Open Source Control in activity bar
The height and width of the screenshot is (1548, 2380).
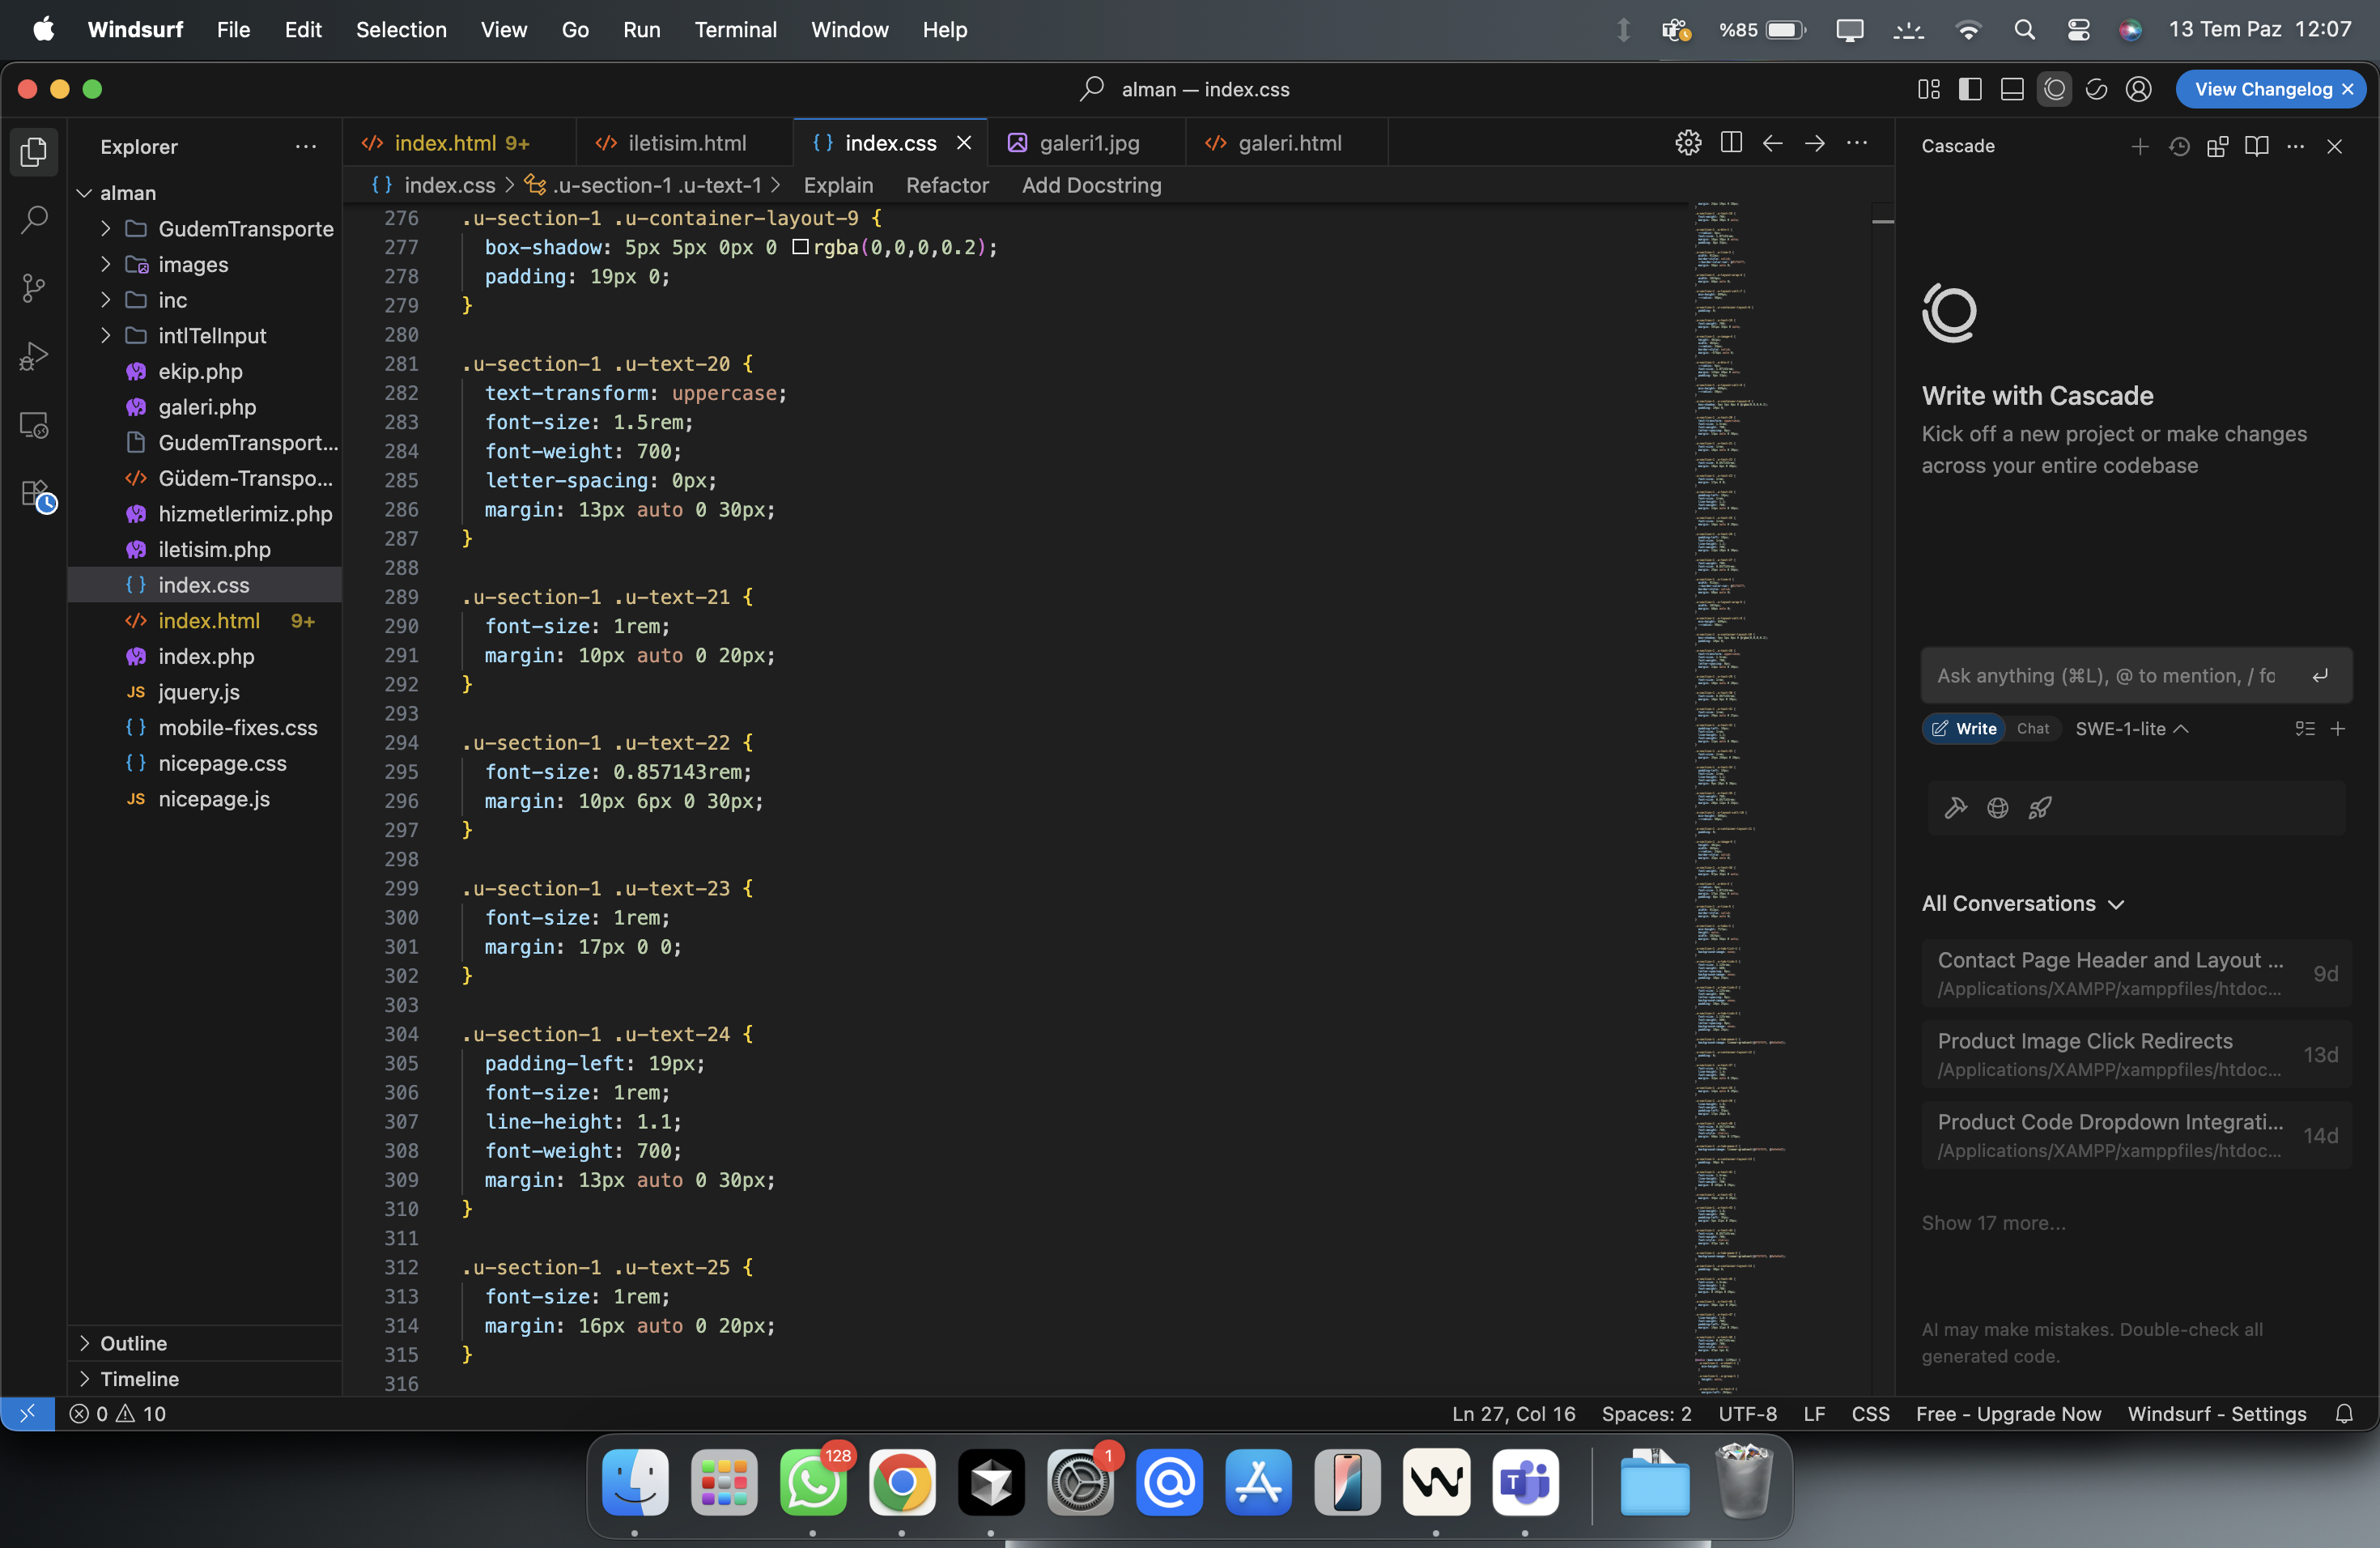tap(34, 288)
